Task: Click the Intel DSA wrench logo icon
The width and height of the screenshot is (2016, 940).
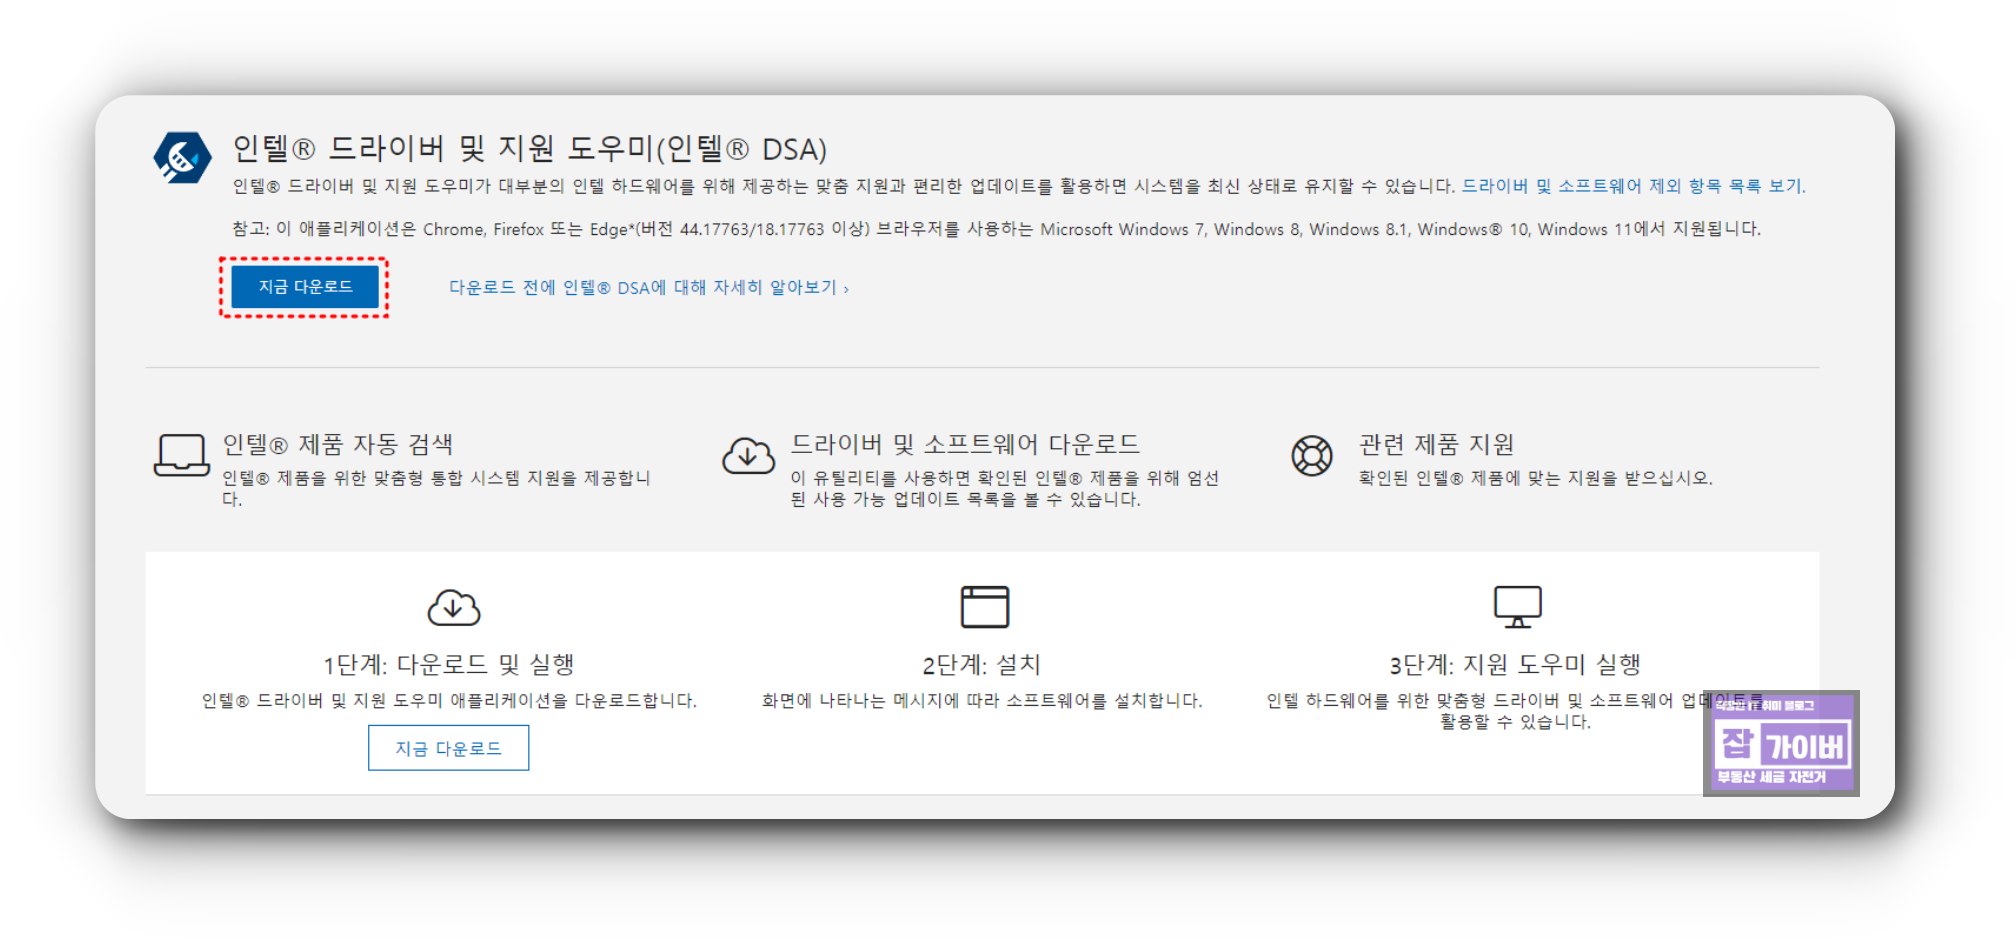Action: 182,158
